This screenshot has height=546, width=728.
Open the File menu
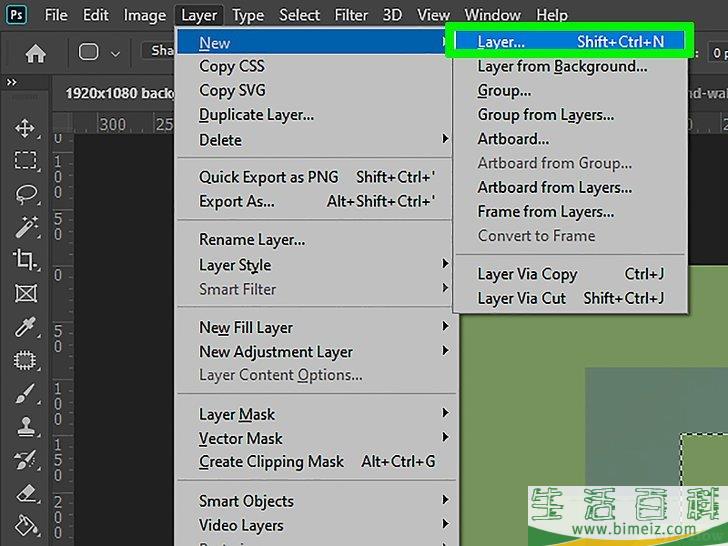click(56, 15)
